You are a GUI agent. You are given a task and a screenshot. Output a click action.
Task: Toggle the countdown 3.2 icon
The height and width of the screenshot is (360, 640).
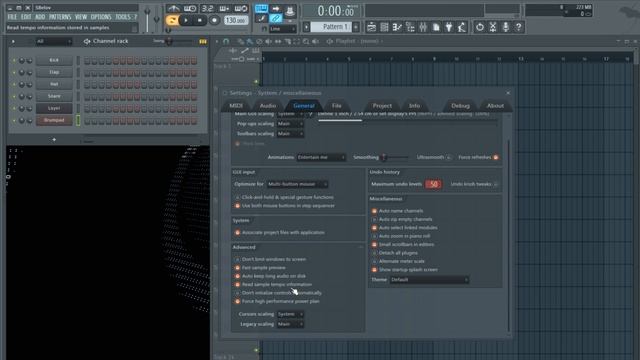(x=207, y=8)
